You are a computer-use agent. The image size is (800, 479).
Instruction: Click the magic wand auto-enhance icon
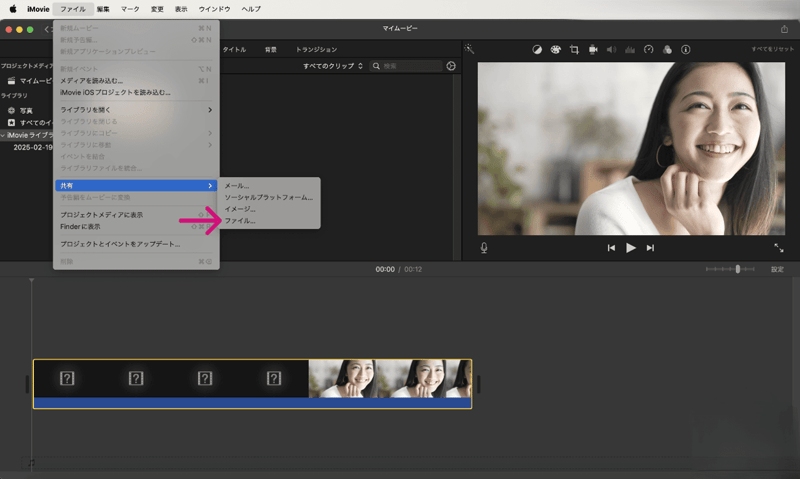click(x=469, y=49)
